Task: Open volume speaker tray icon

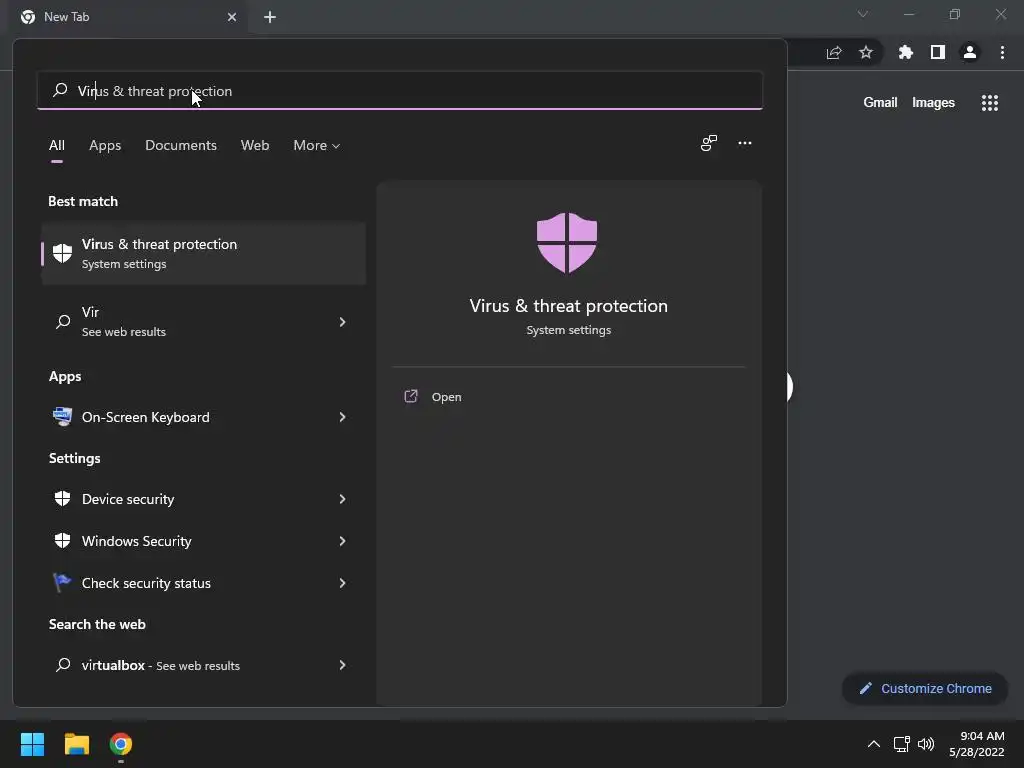Action: (x=926, y=744)
